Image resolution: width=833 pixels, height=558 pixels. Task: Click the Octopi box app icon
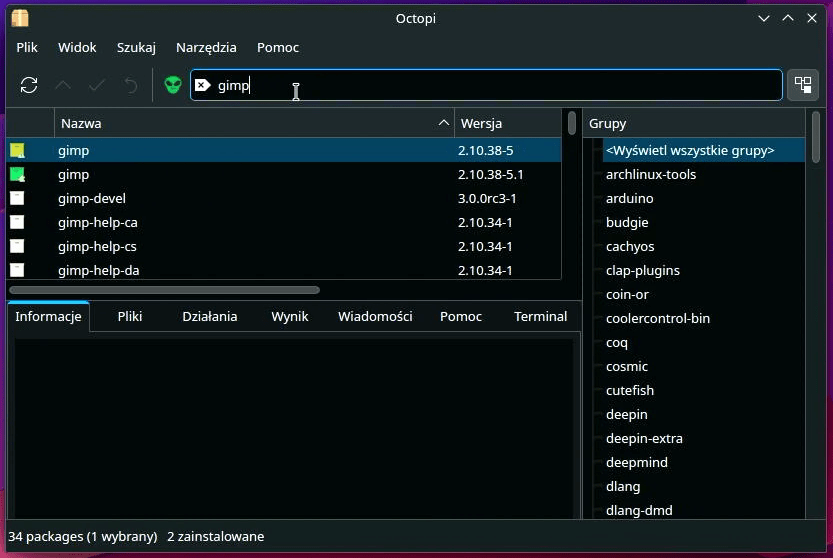[20, 18]
